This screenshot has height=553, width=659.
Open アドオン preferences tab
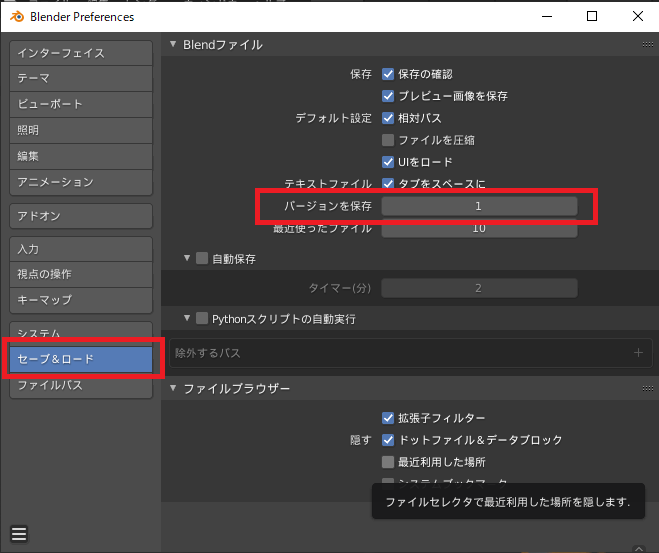click(x=81, y=216)
